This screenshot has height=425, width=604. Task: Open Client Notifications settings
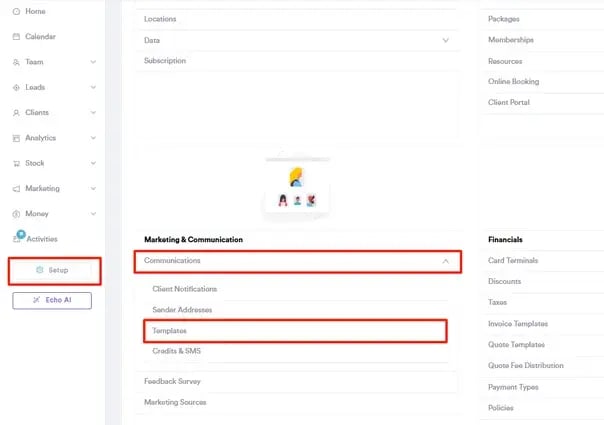point(184,289)
